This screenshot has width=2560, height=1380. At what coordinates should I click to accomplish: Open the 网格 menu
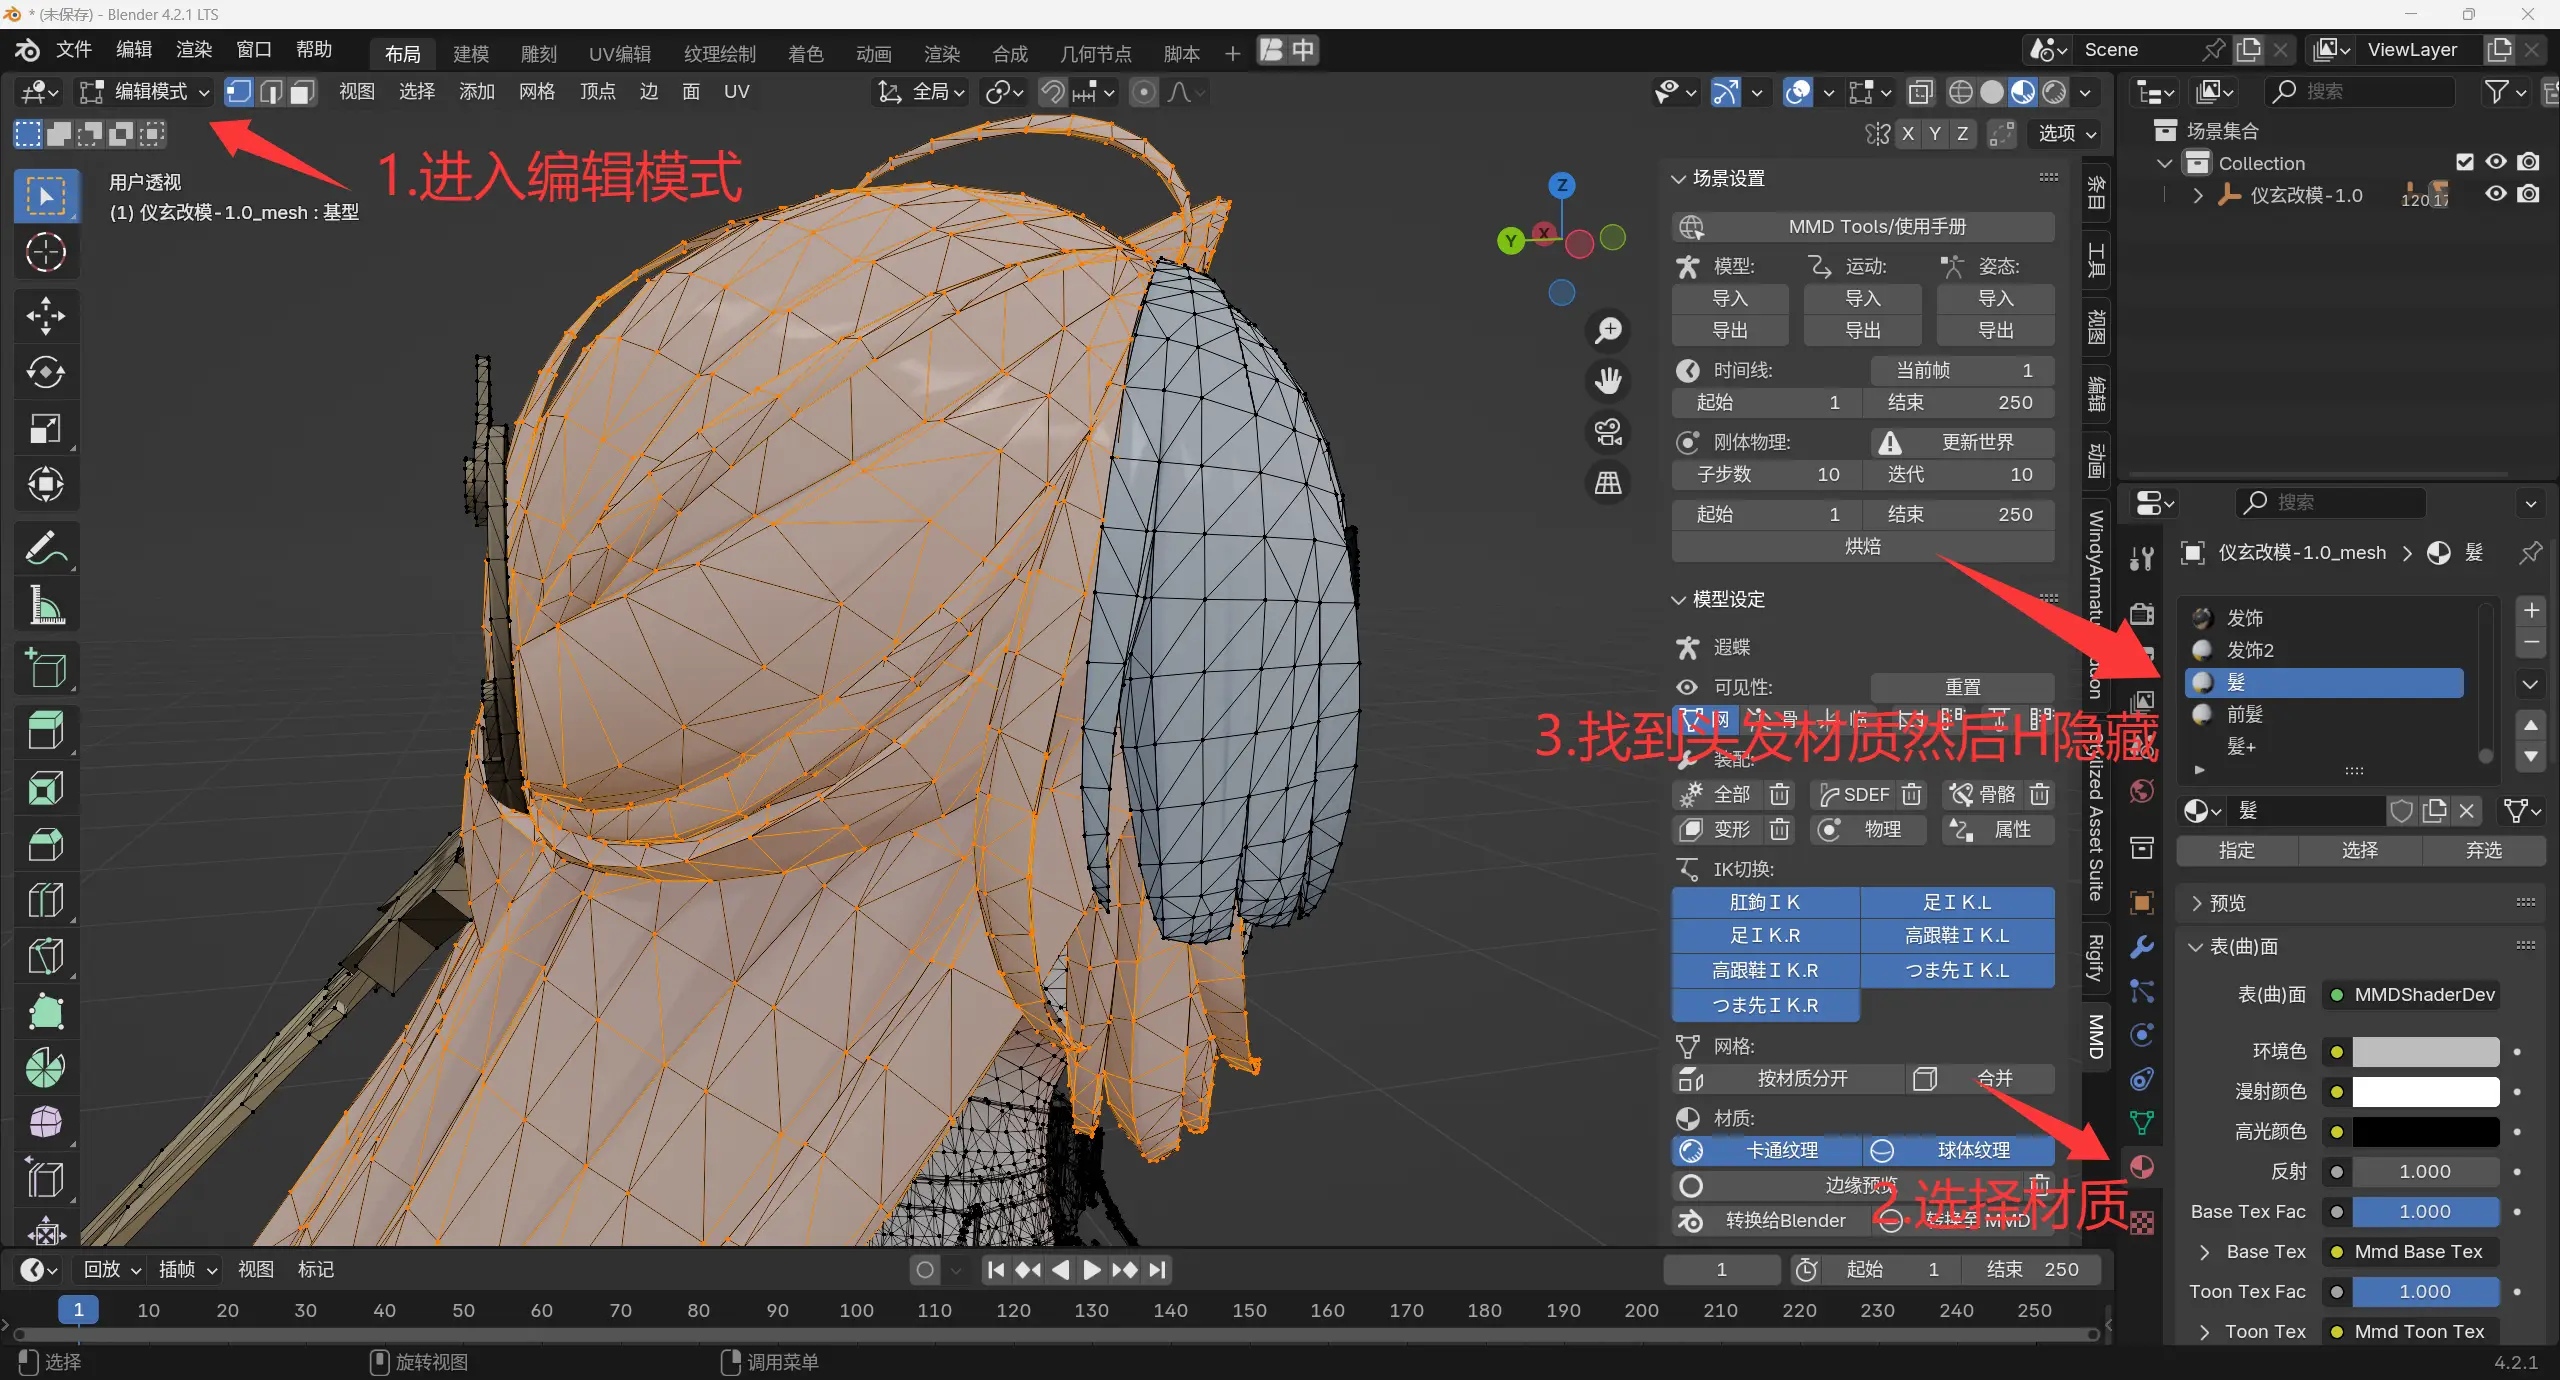tap(536, 92)
